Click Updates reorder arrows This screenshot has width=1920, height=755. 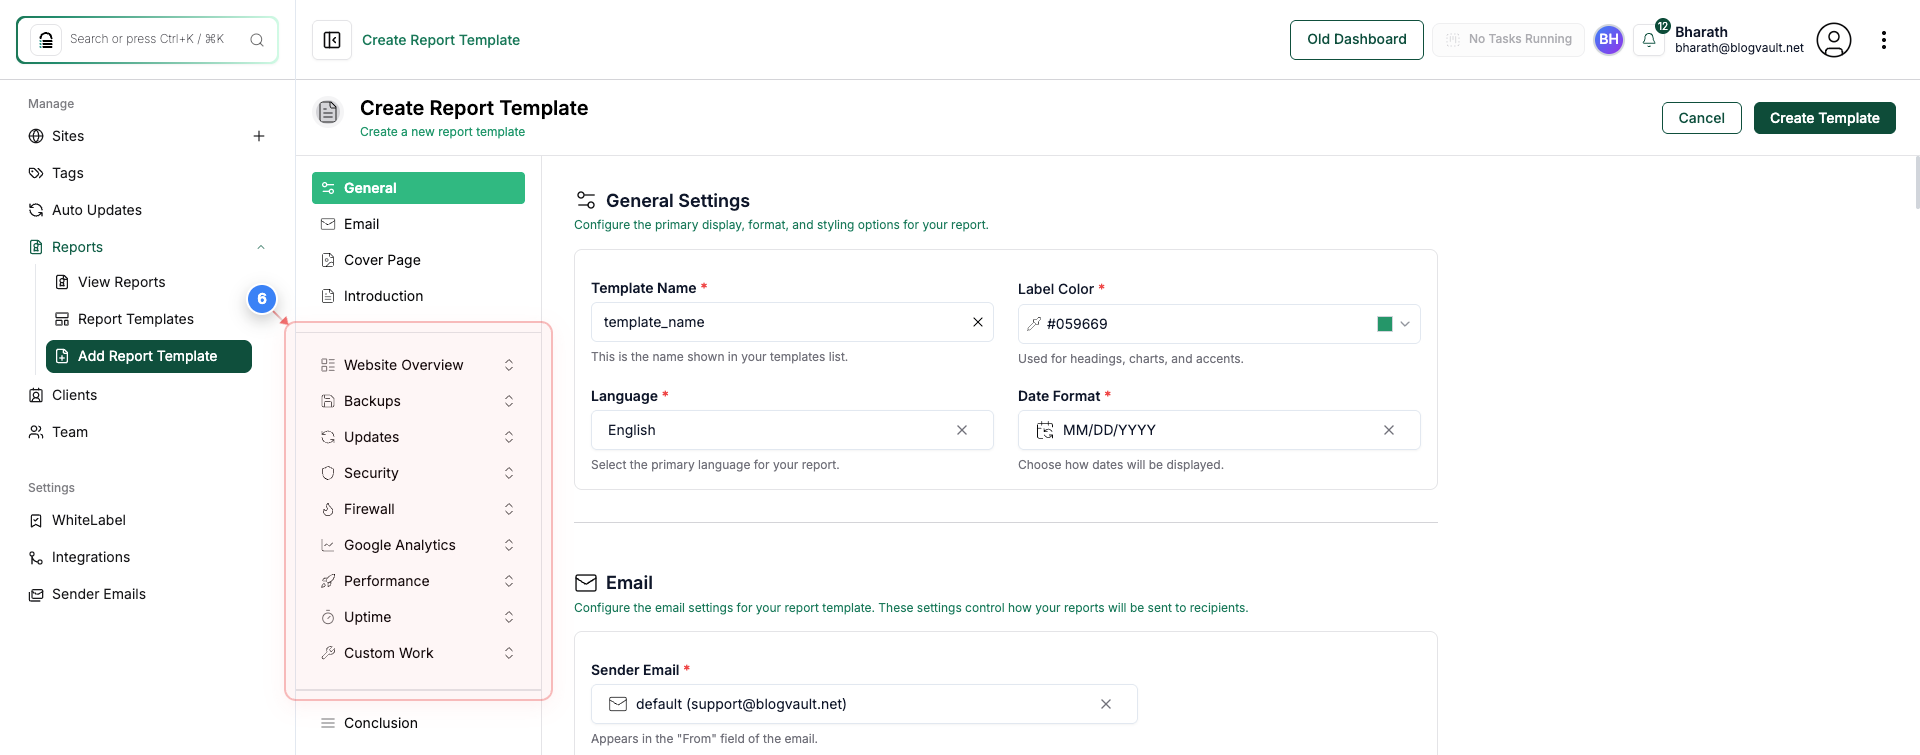tap(509, 437)
